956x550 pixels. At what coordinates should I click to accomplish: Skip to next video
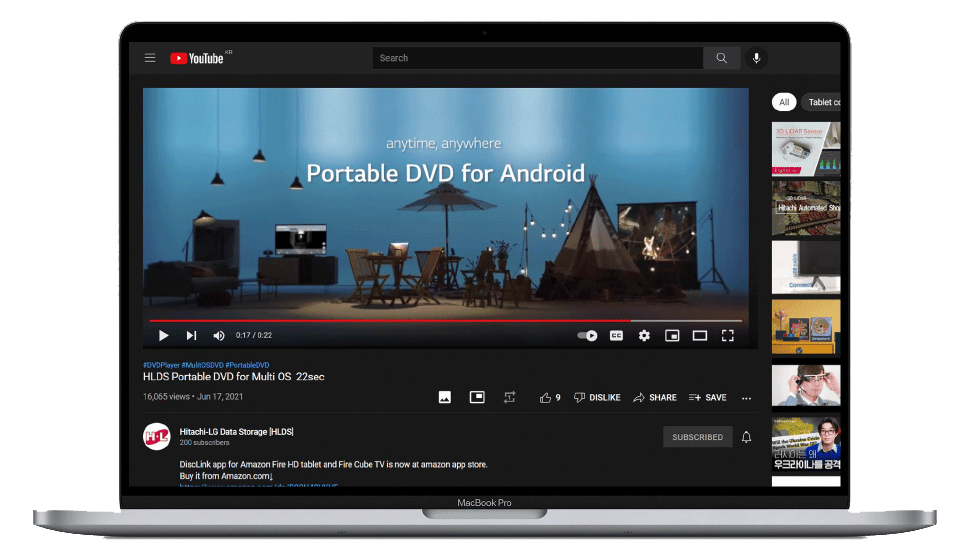pyautogui.click(x=191, y=335)
